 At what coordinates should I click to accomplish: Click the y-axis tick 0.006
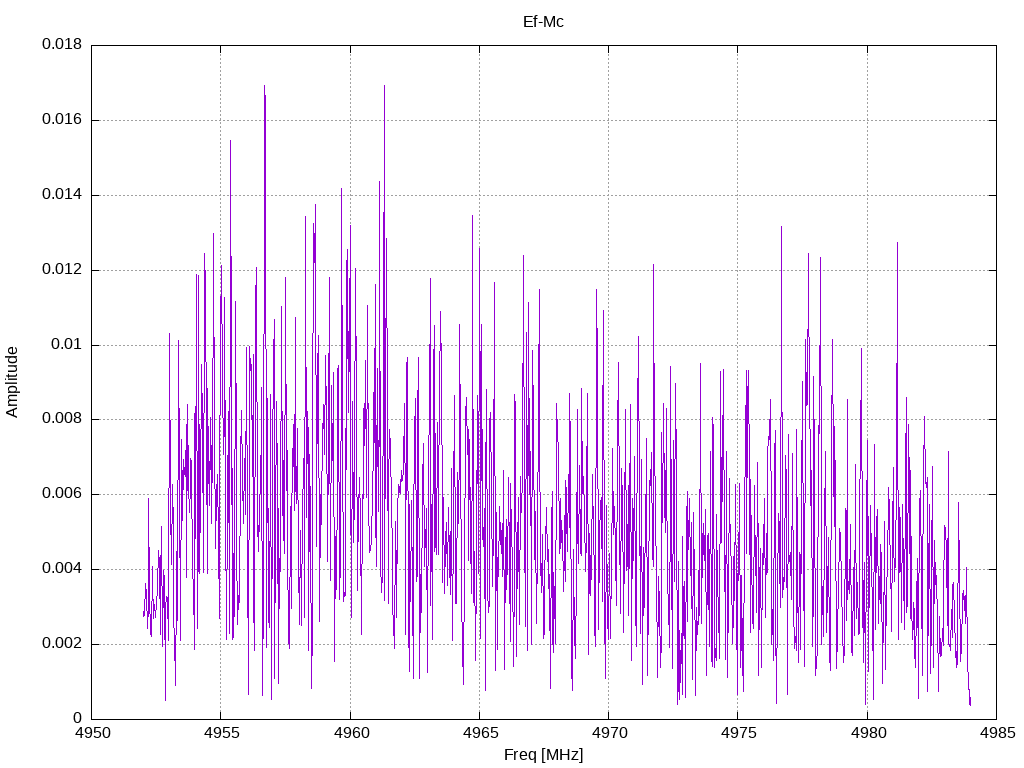62,494
